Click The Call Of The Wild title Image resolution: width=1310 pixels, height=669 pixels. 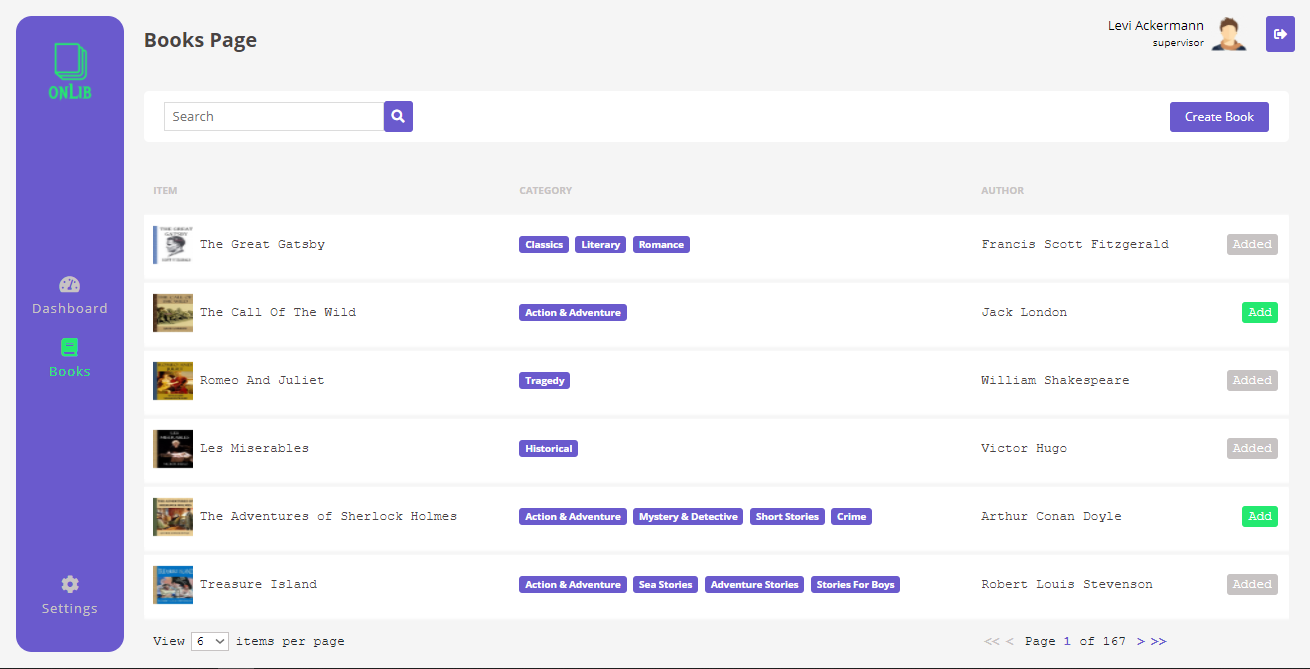coord(278,312)
